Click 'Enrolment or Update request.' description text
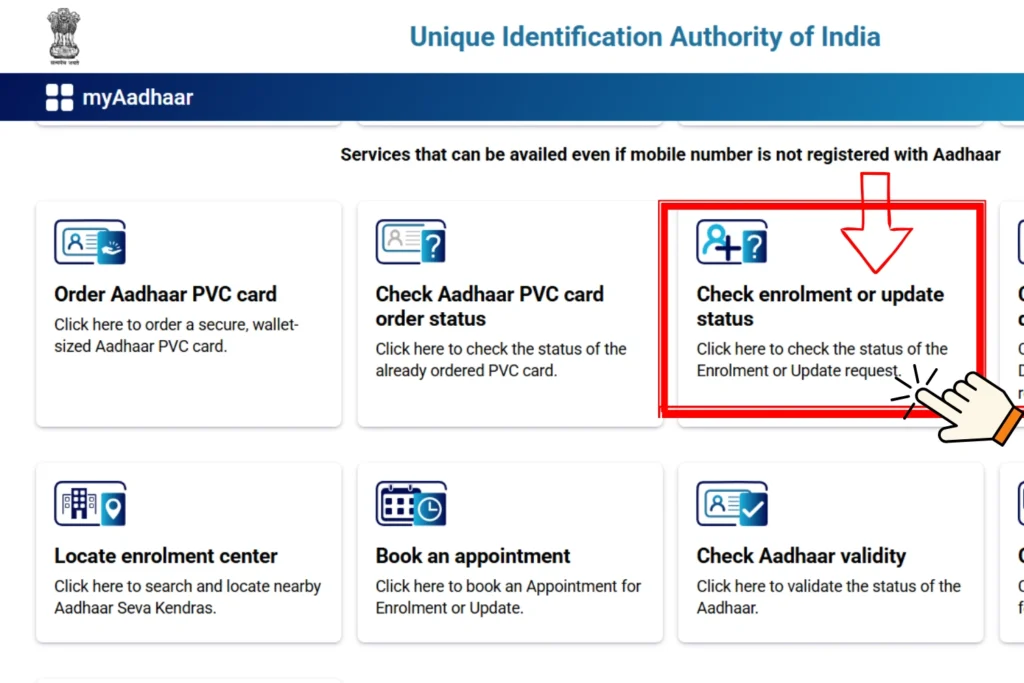Screen dimensions: 1024x683 (x=799, y=371)
